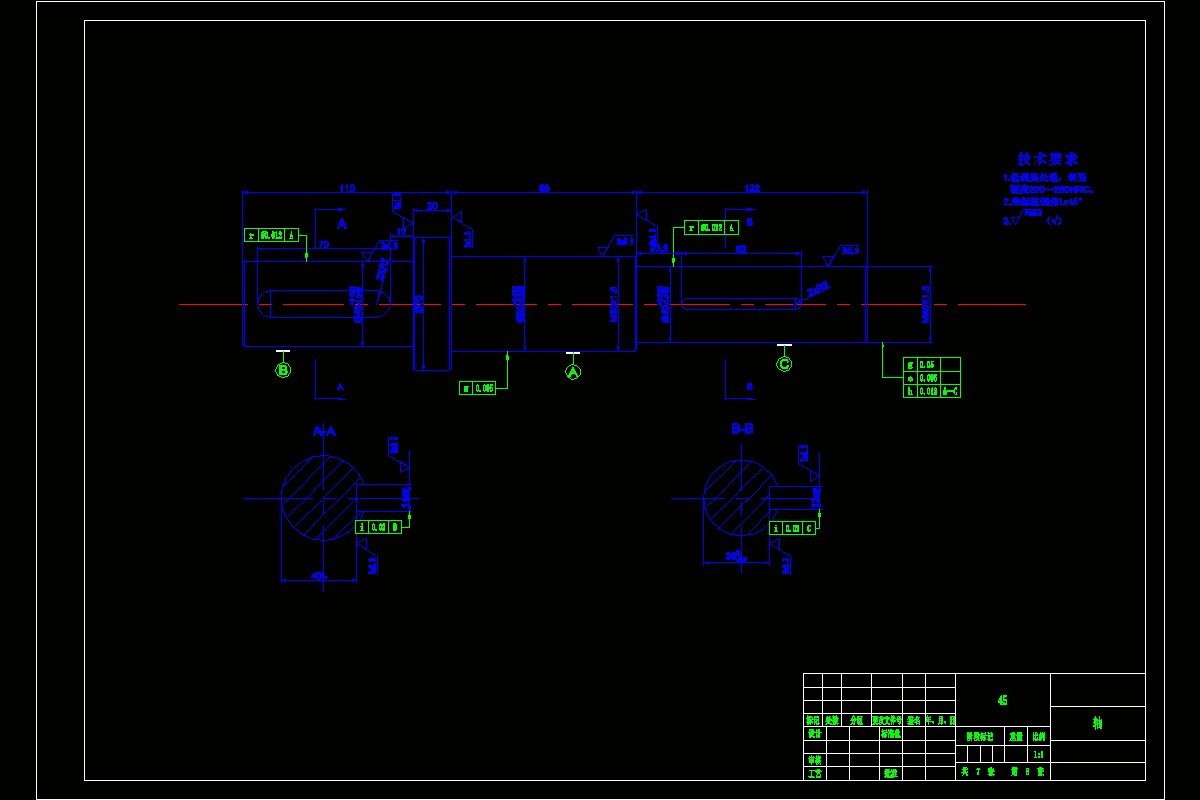Select datum circle A under the shaft

pos(573,371)
